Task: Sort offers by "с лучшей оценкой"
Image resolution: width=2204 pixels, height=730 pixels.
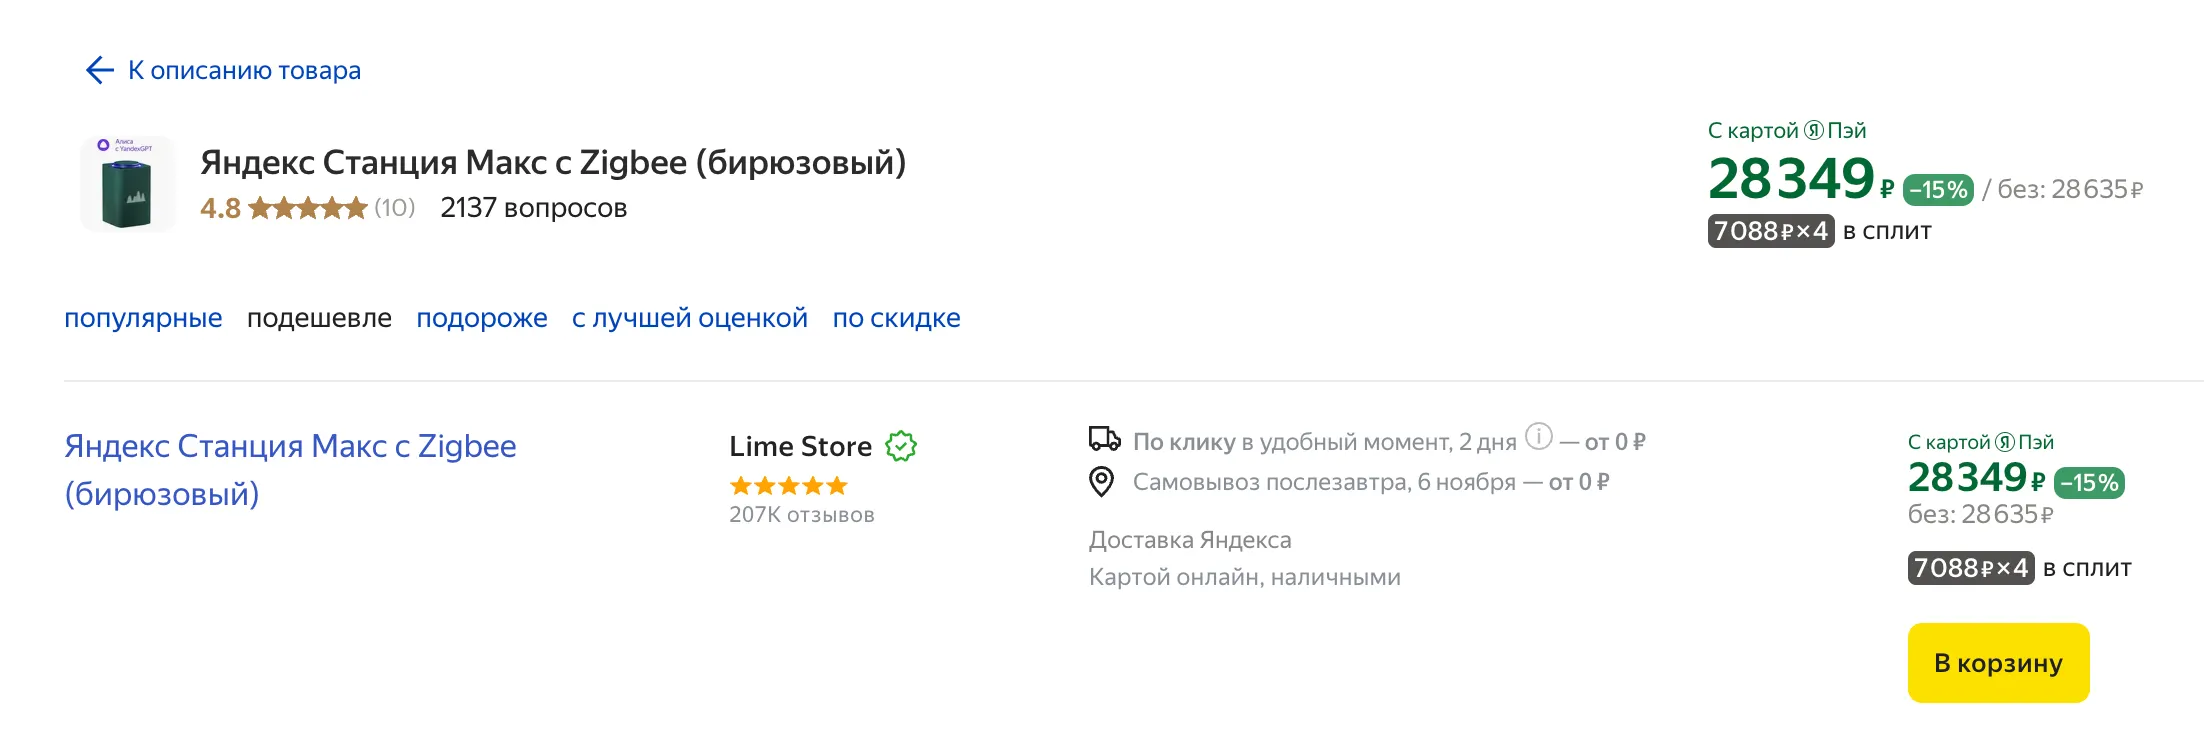Action: tap(689, 318)
